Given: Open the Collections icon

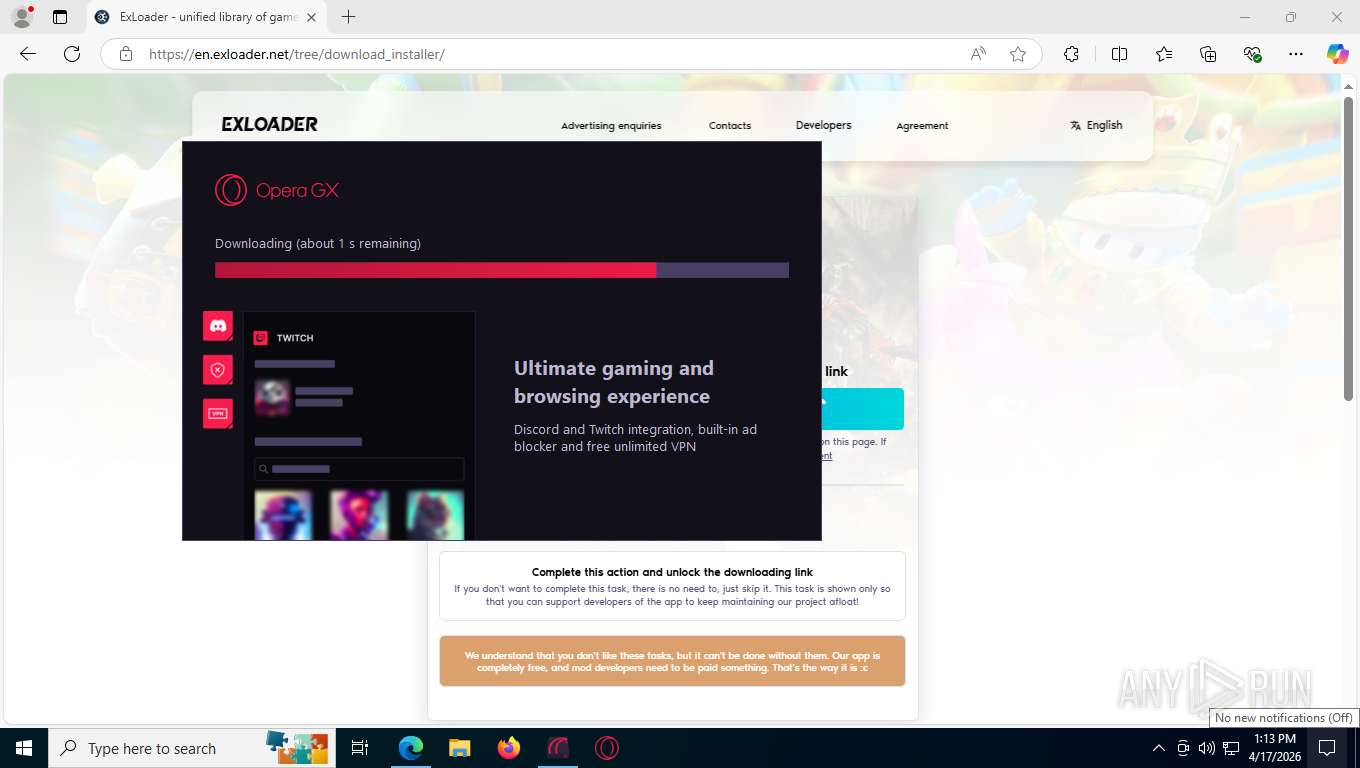Looking at the screenshot, I should [x=1208, y=54].
